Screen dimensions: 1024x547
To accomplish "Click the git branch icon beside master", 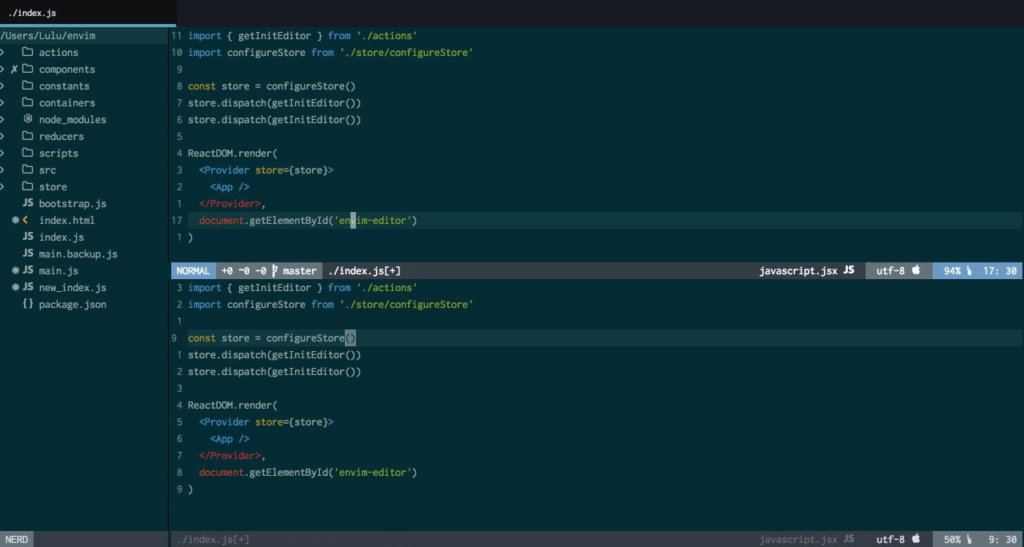I will [x=275, y=271].
